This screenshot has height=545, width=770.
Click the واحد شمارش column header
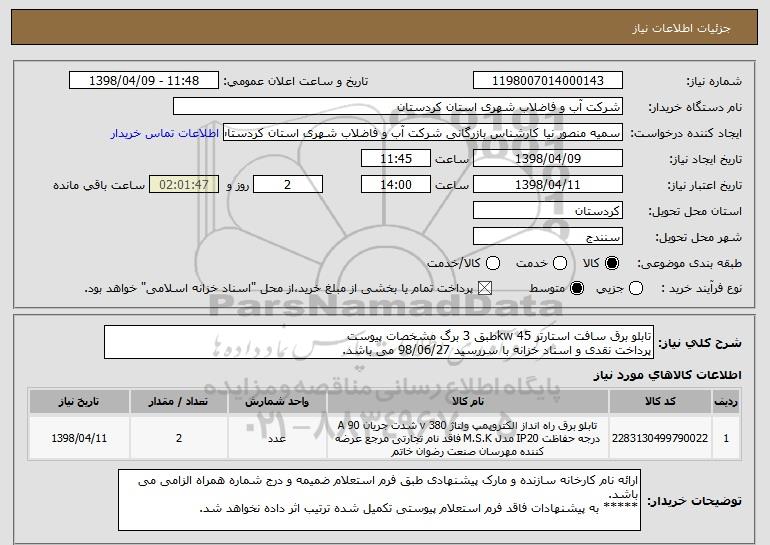(x=277, y=402)
